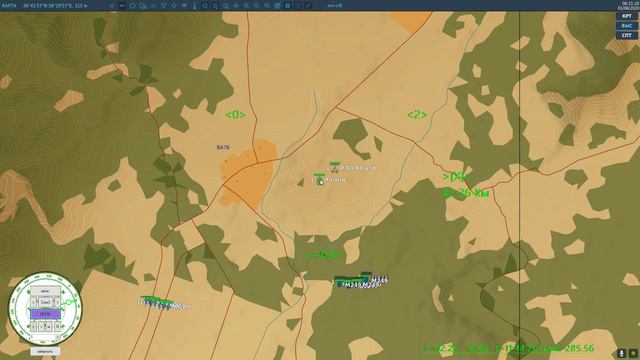Screen dimensions: 640x360
Task: Select the circle-shaped tool icon in top toolbar
Action: click(132, 6)
